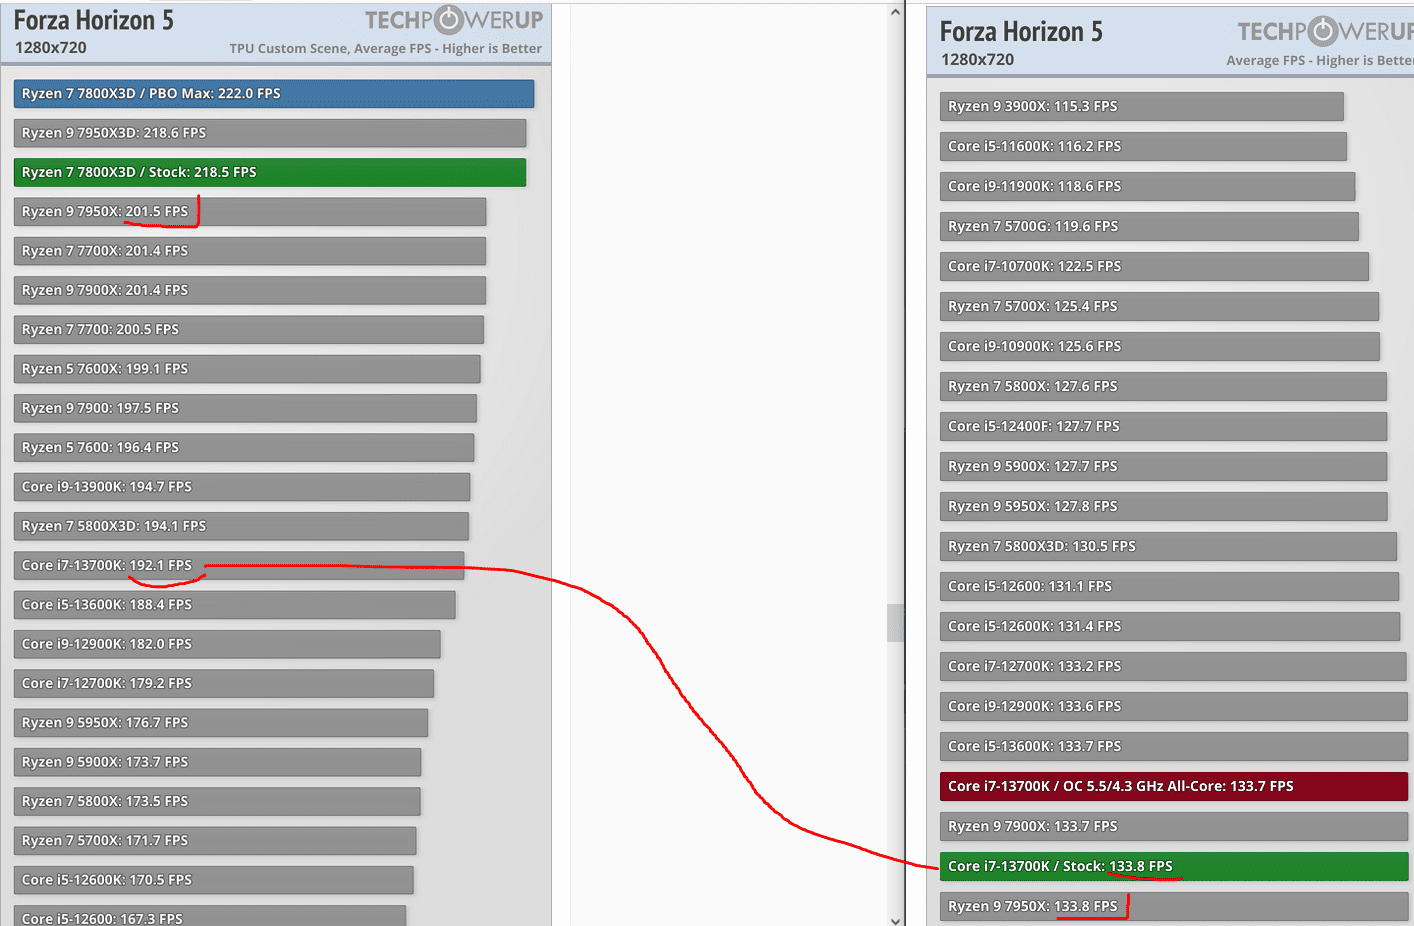
Task: Select the Ryzen 7 7700X: 201.4 FPS bar
Action: pyautogui.click(x=250, y=251)
